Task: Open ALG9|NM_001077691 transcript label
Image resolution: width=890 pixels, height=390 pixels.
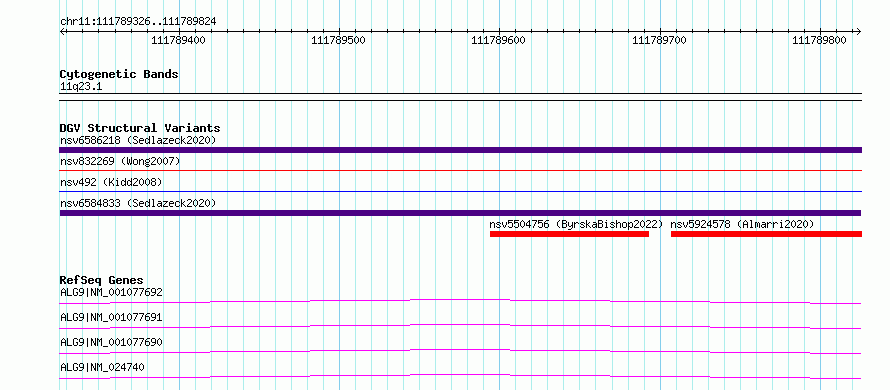Action: [111, 317]
